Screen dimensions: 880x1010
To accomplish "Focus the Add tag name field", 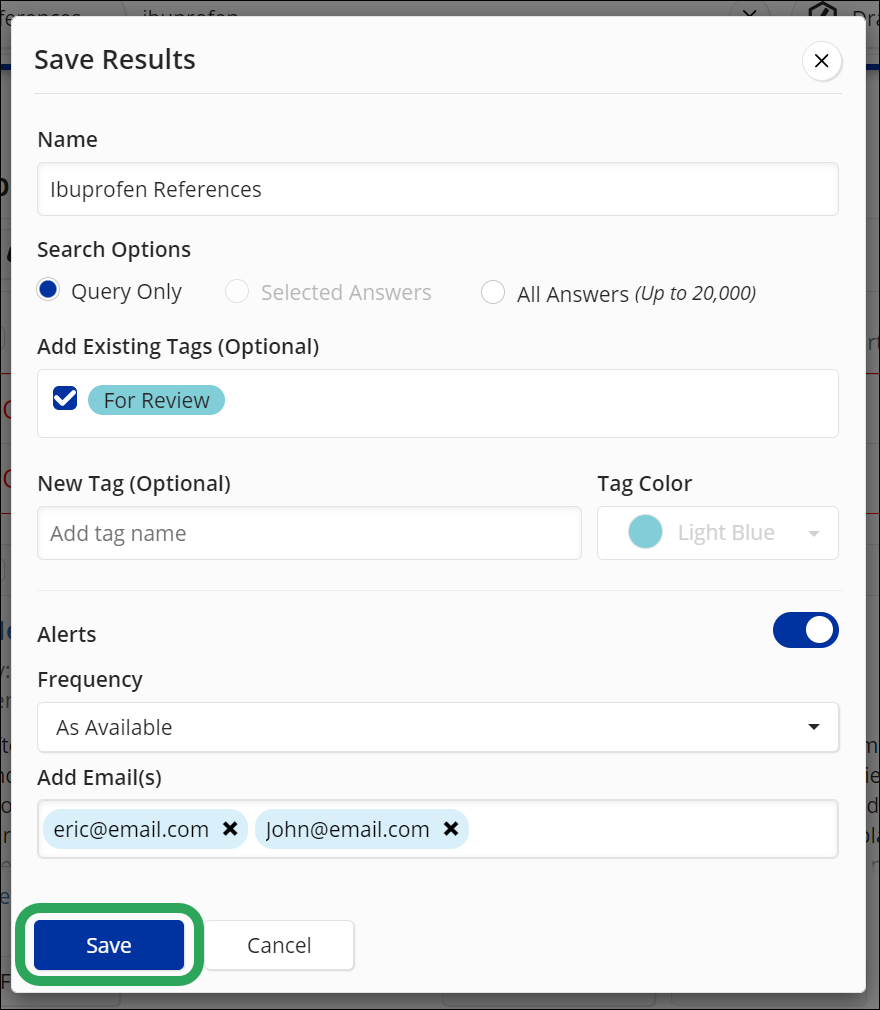I will pyautogui.click(x=309, y=533).
